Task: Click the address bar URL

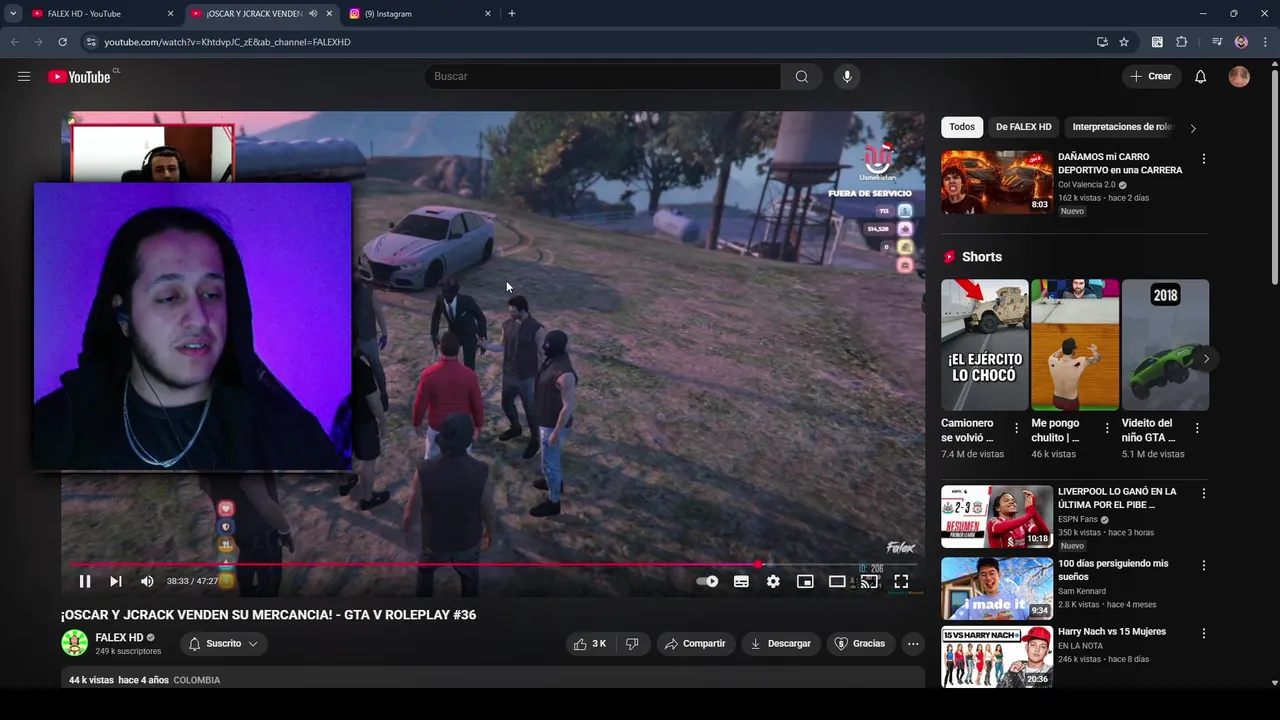Action: point(227,42)
